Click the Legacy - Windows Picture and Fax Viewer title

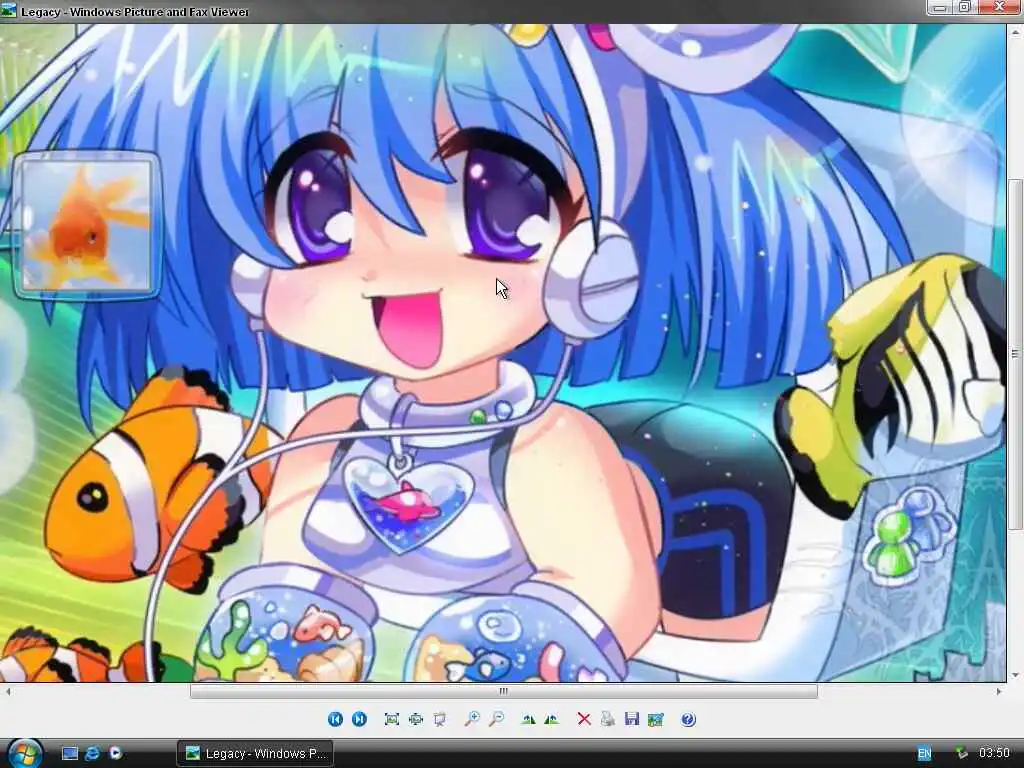coord(135,12)
